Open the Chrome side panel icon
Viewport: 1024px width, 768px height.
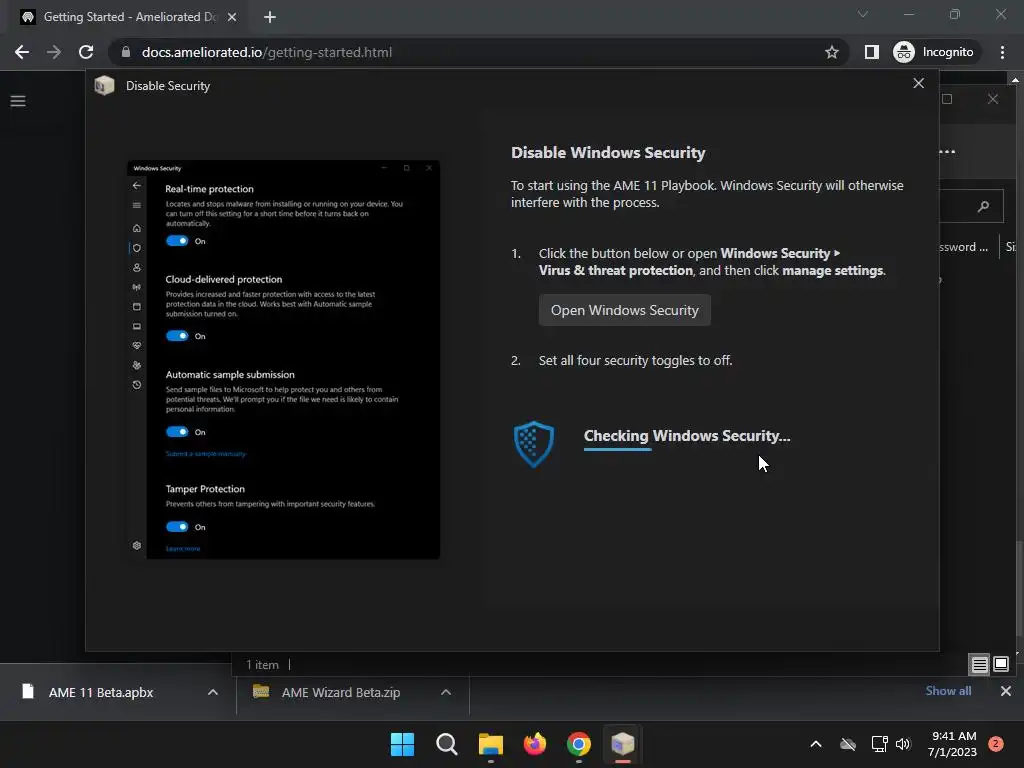(871, 52)
